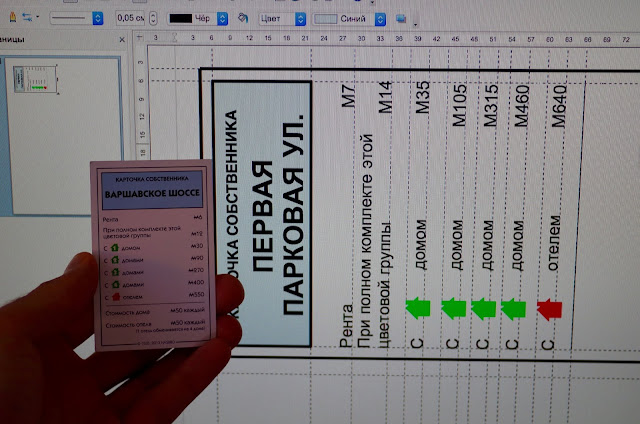This screenshot has width=640, height=424.
Task: Select the green house icon in М105 row
Action: pos(453,308)
